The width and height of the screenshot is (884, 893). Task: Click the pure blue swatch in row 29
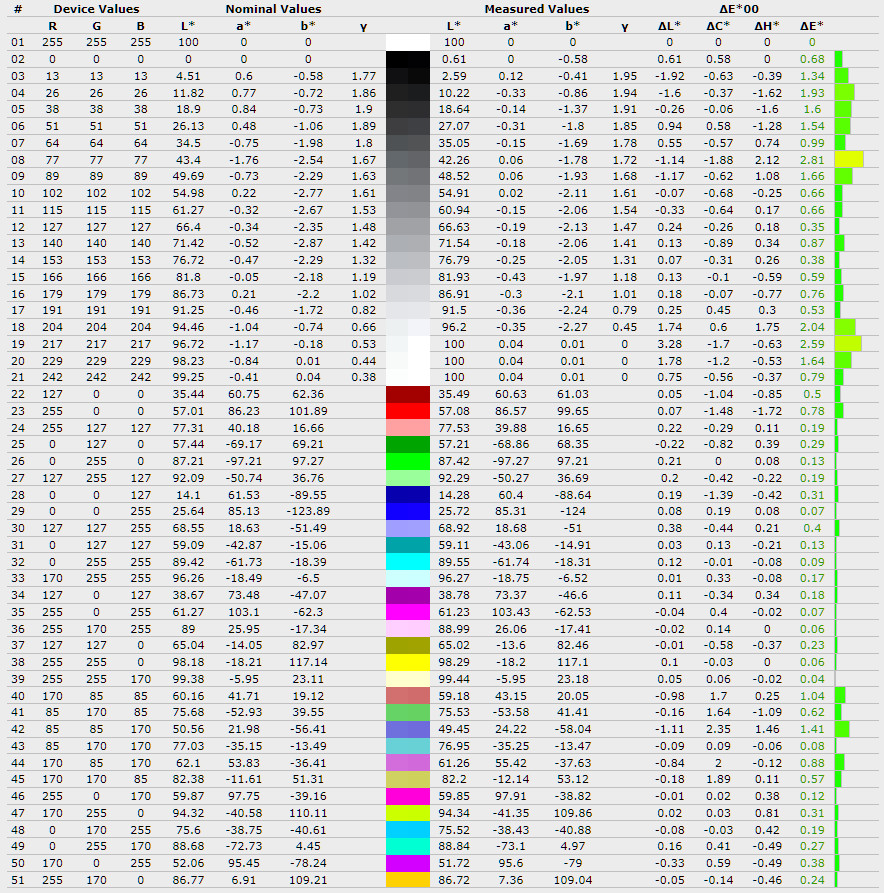point(408,511)
